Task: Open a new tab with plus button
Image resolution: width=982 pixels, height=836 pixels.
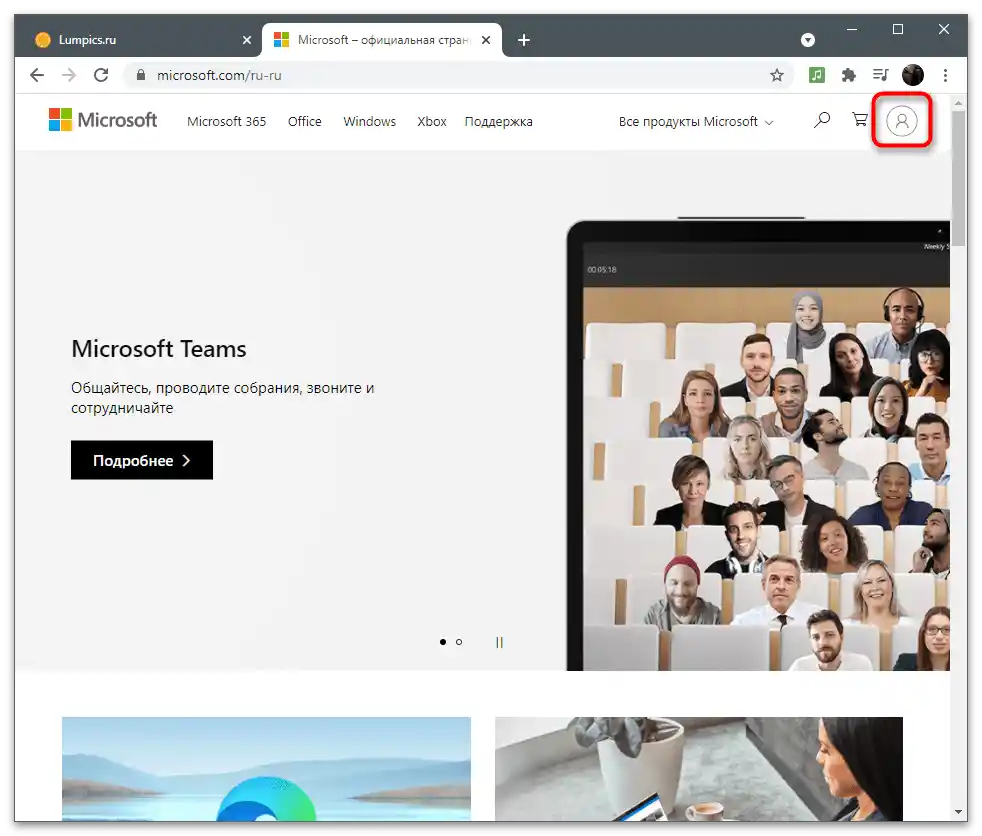Action: click(x=524, y=40)
